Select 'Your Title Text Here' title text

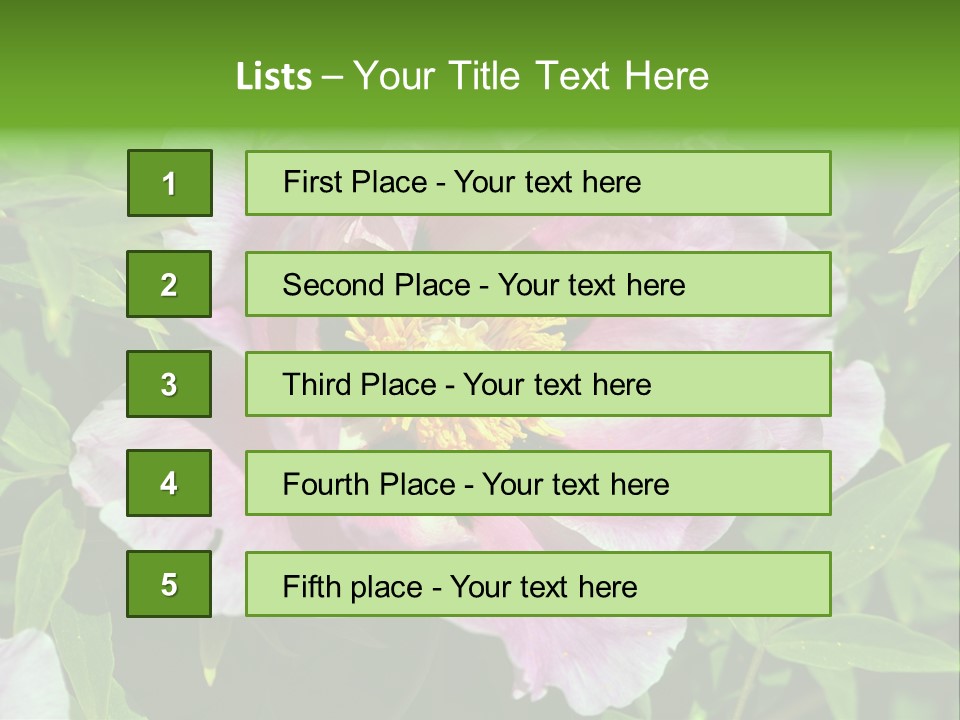pyautogui.click(x=531, y=77)
